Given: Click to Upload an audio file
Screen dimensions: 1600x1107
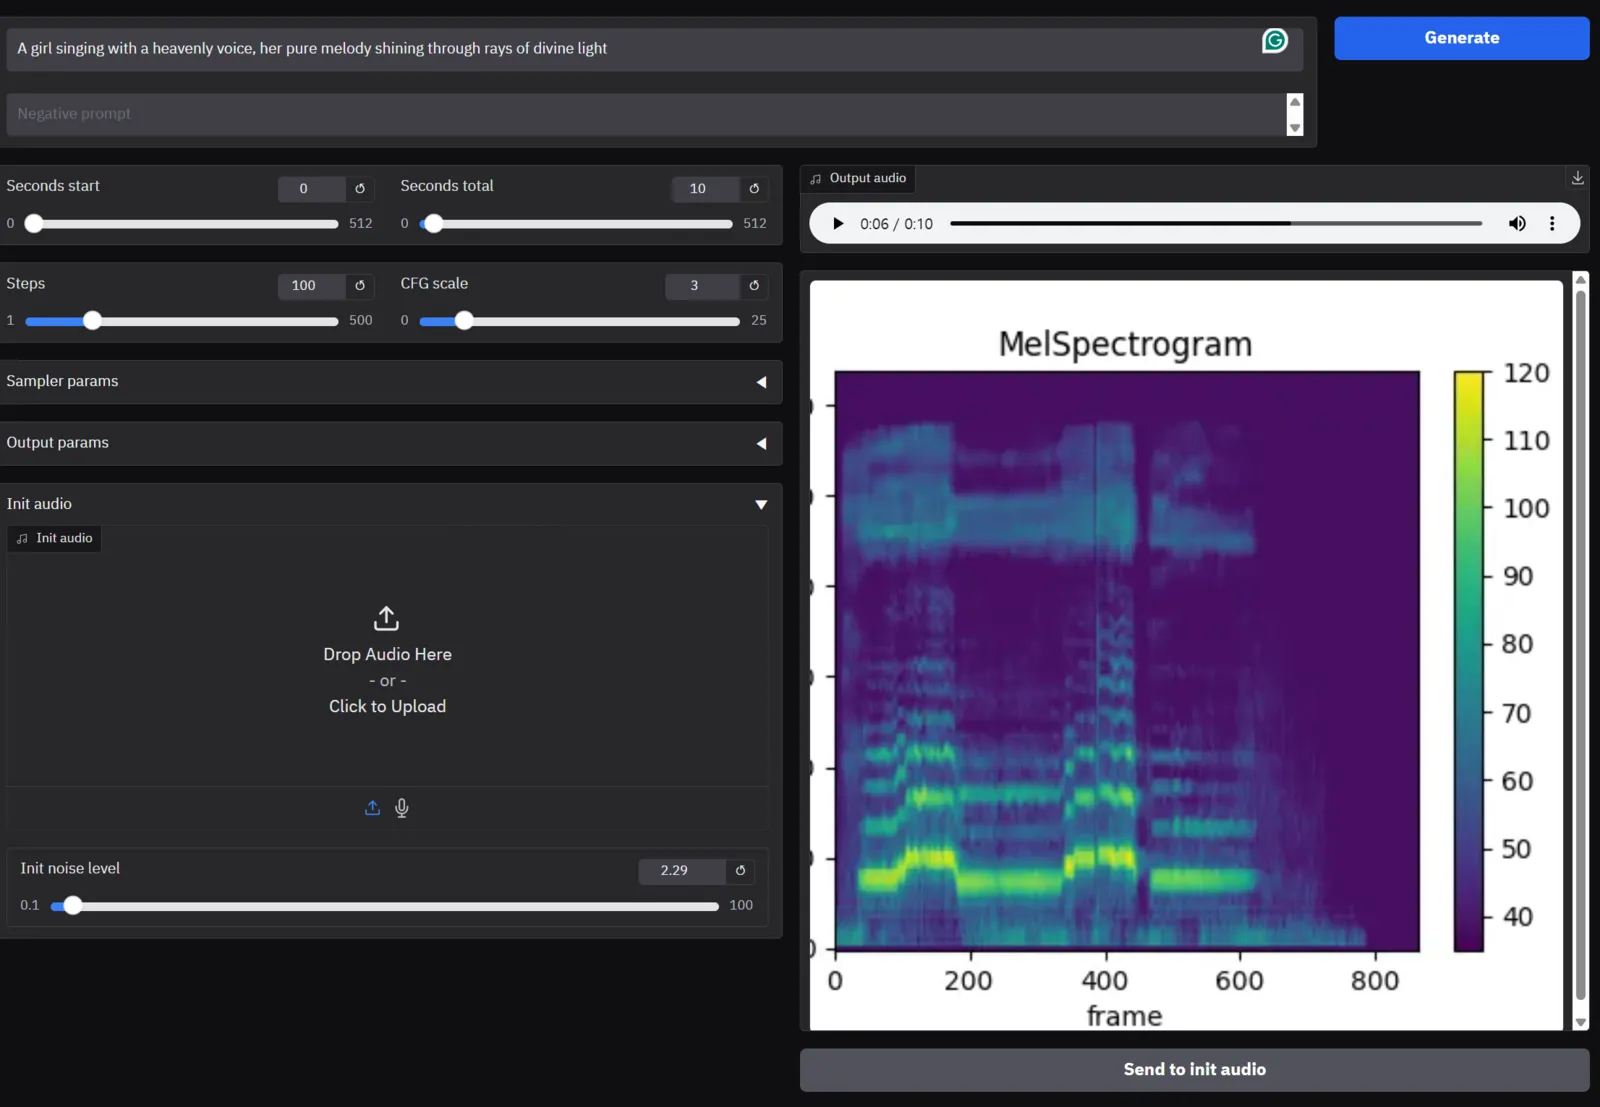Looking at the screenshot, I should pos(387,706).
